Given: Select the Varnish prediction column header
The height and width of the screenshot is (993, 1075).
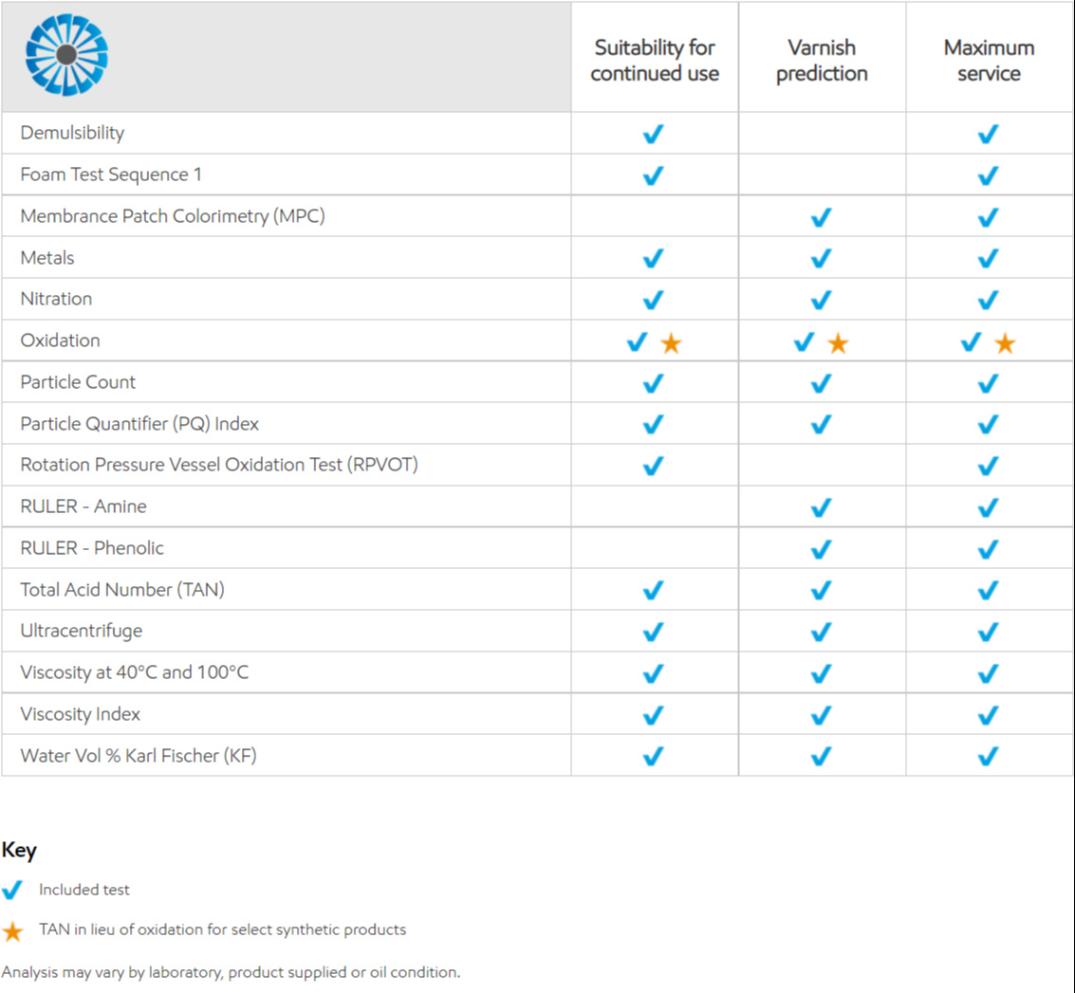Looking at the screenshot, I should (822, 60).
